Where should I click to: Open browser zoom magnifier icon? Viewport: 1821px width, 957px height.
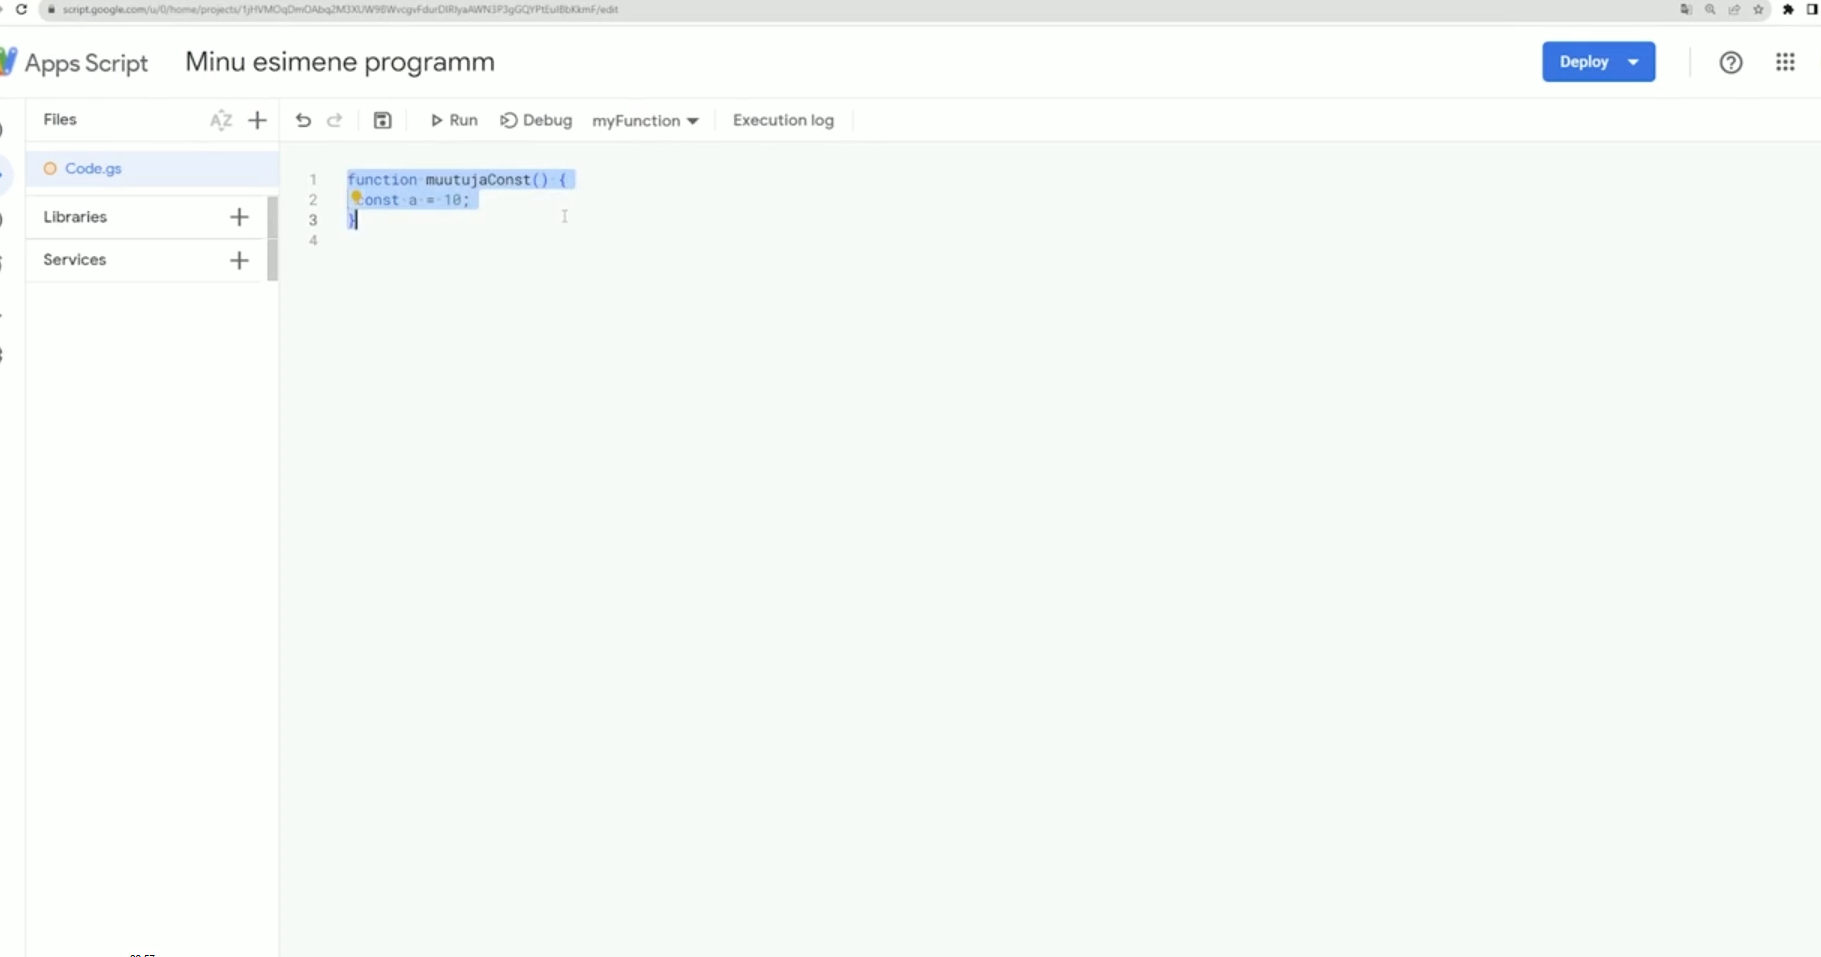click(1710, 9)
